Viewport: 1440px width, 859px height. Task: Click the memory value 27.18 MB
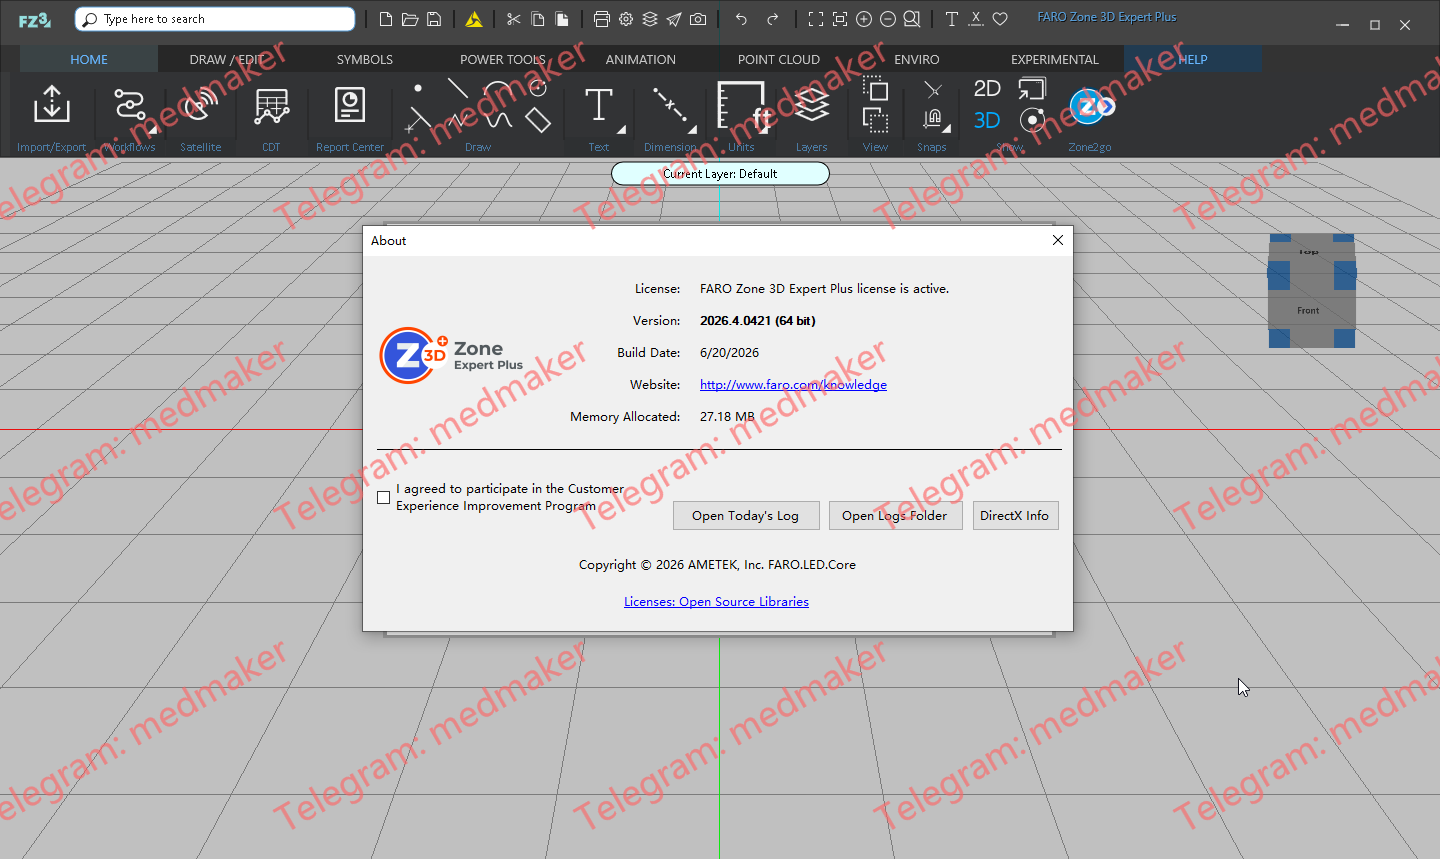pos(727,417)
